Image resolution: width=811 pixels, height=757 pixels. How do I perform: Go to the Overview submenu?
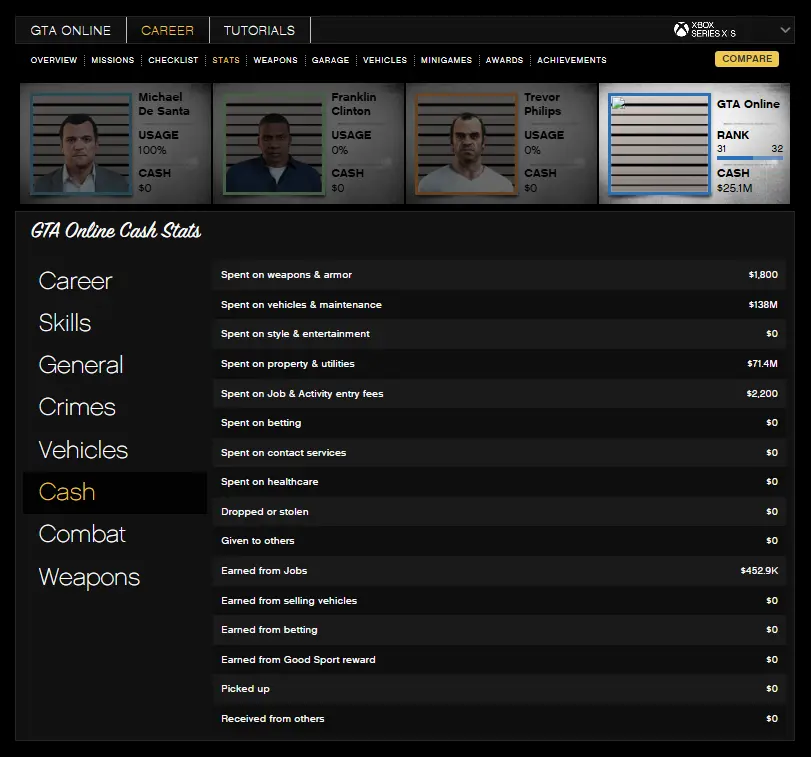54,60
